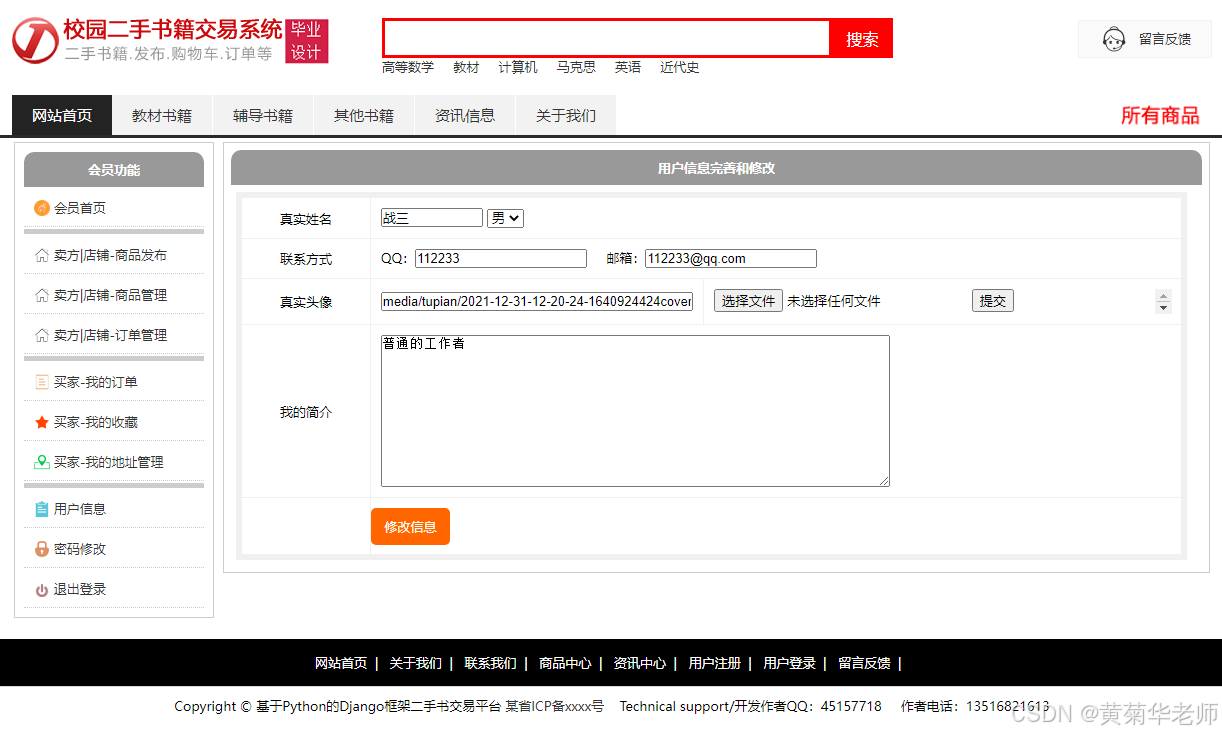Click footer link 商品中心
The image size is (1222, 733).
(x=565, y=663)
